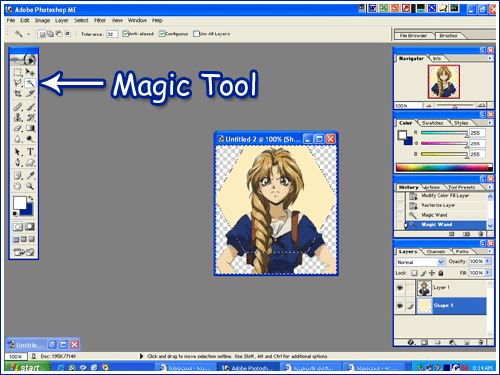
Task: Select the Type tool
Action: 30,152
